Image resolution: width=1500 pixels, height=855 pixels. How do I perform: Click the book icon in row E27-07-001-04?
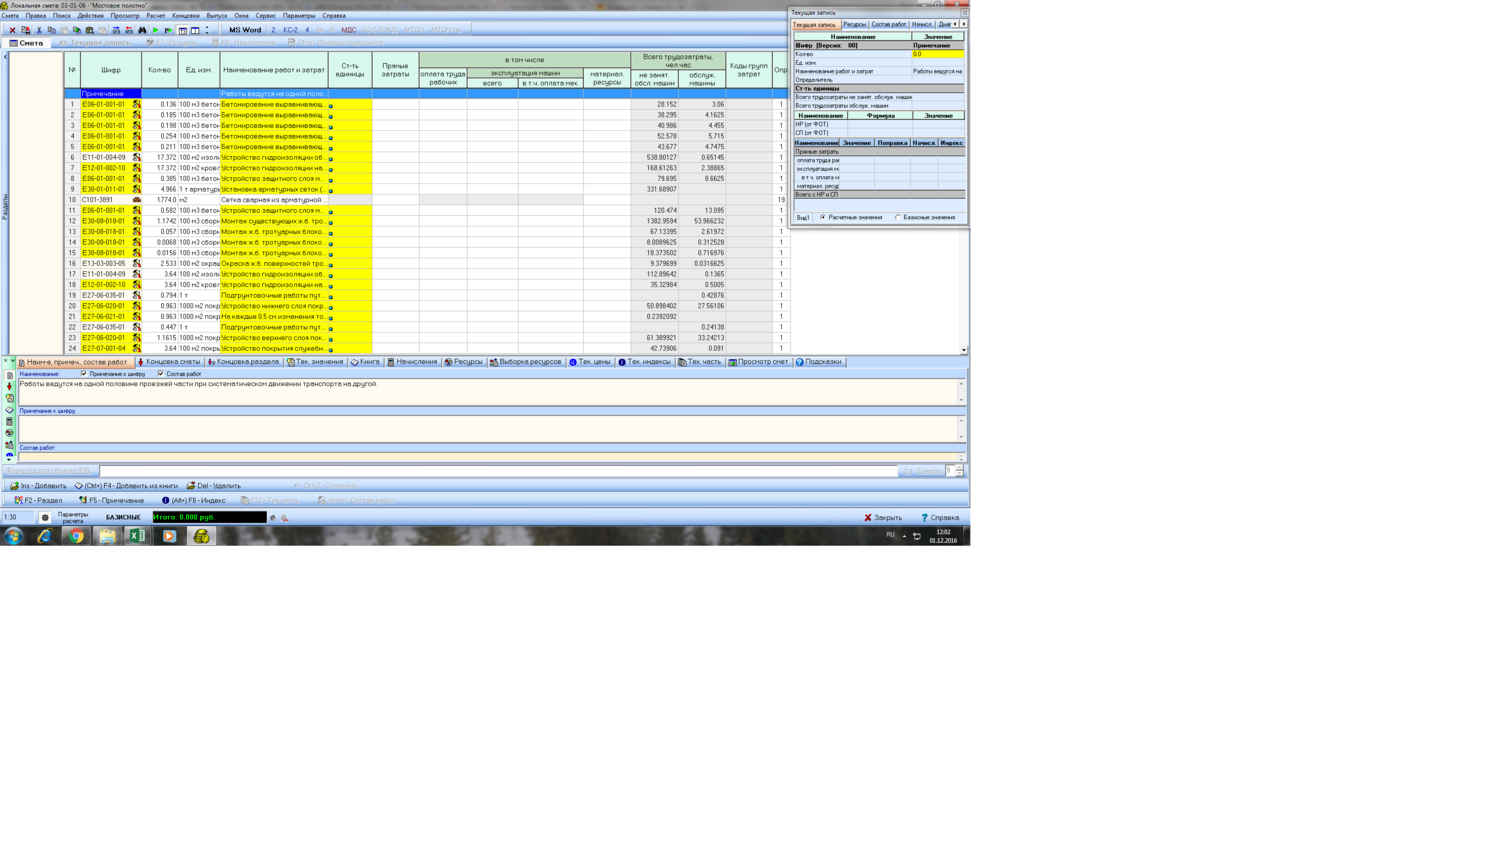pos(137,348)
